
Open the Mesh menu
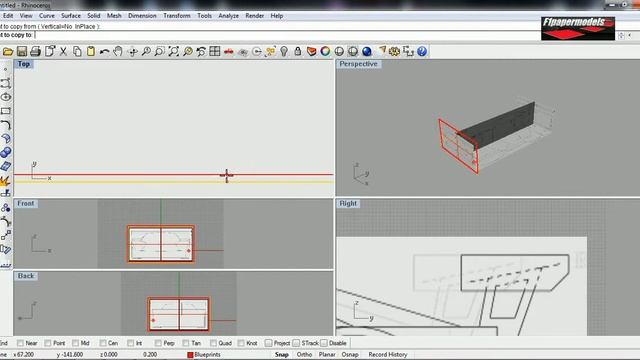[114, 16]
